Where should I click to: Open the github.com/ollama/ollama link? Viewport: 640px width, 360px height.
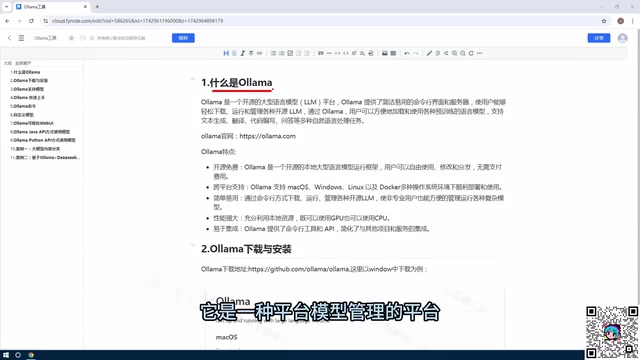[298, 269]
